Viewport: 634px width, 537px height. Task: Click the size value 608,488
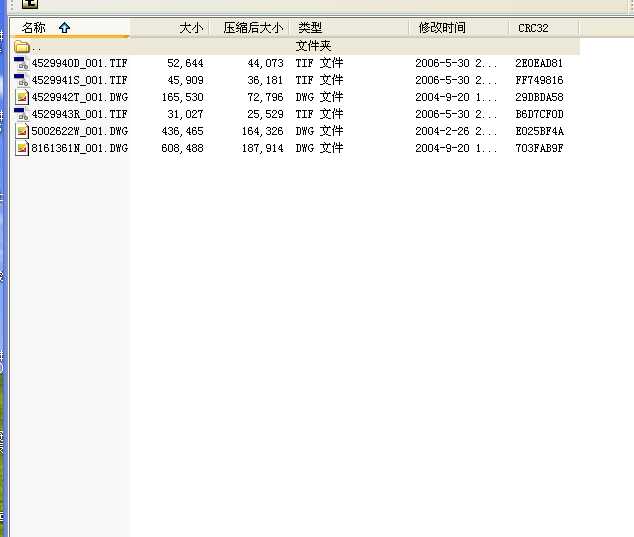(x=182, y=148)
